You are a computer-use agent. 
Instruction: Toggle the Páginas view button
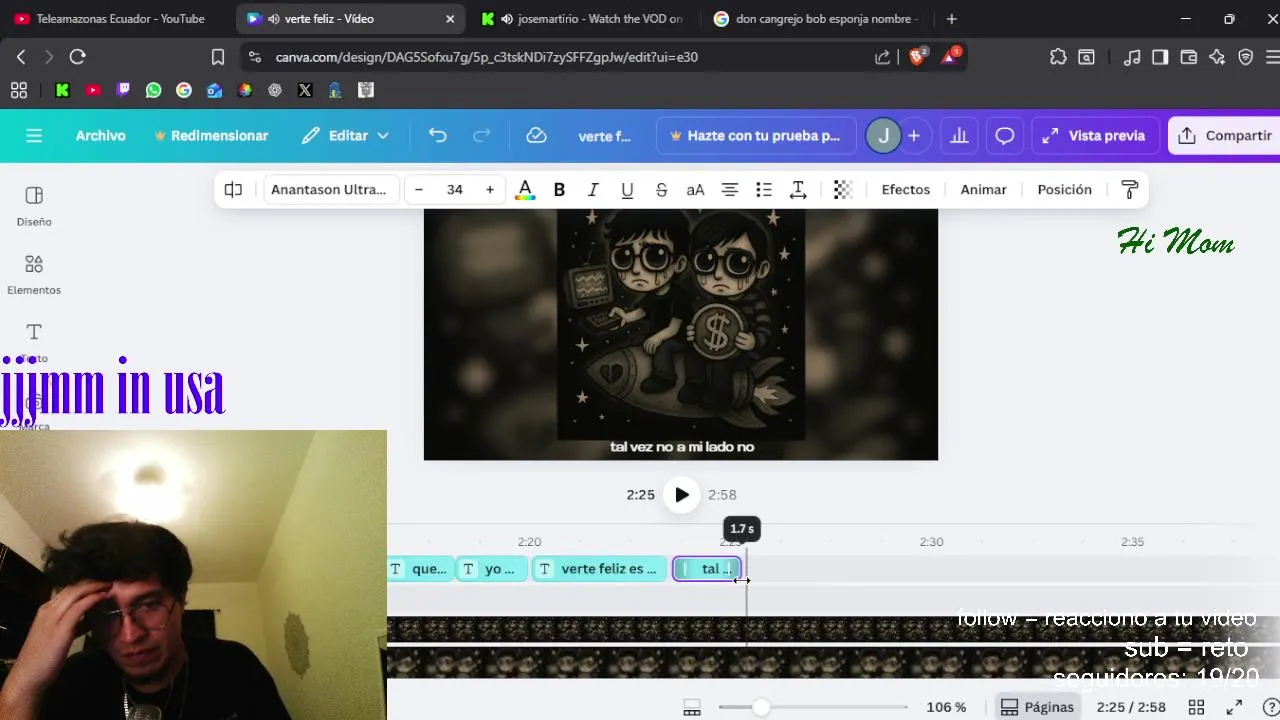[1037, 708]
